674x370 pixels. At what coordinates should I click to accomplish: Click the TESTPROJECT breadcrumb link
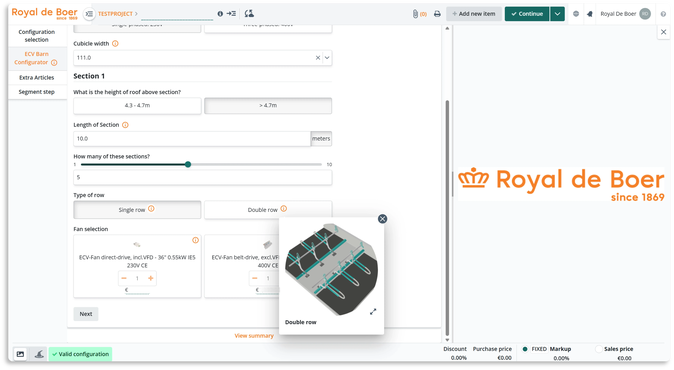(115, 14)
